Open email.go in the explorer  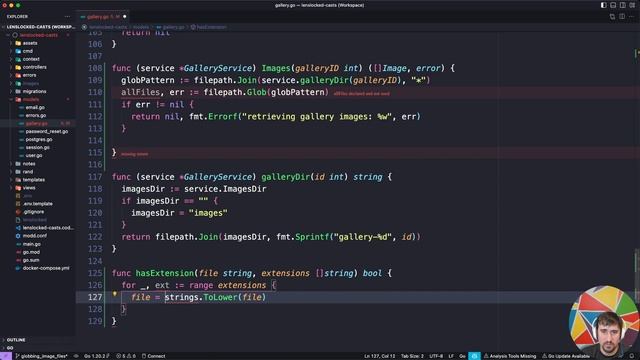[x=35, y=107]
